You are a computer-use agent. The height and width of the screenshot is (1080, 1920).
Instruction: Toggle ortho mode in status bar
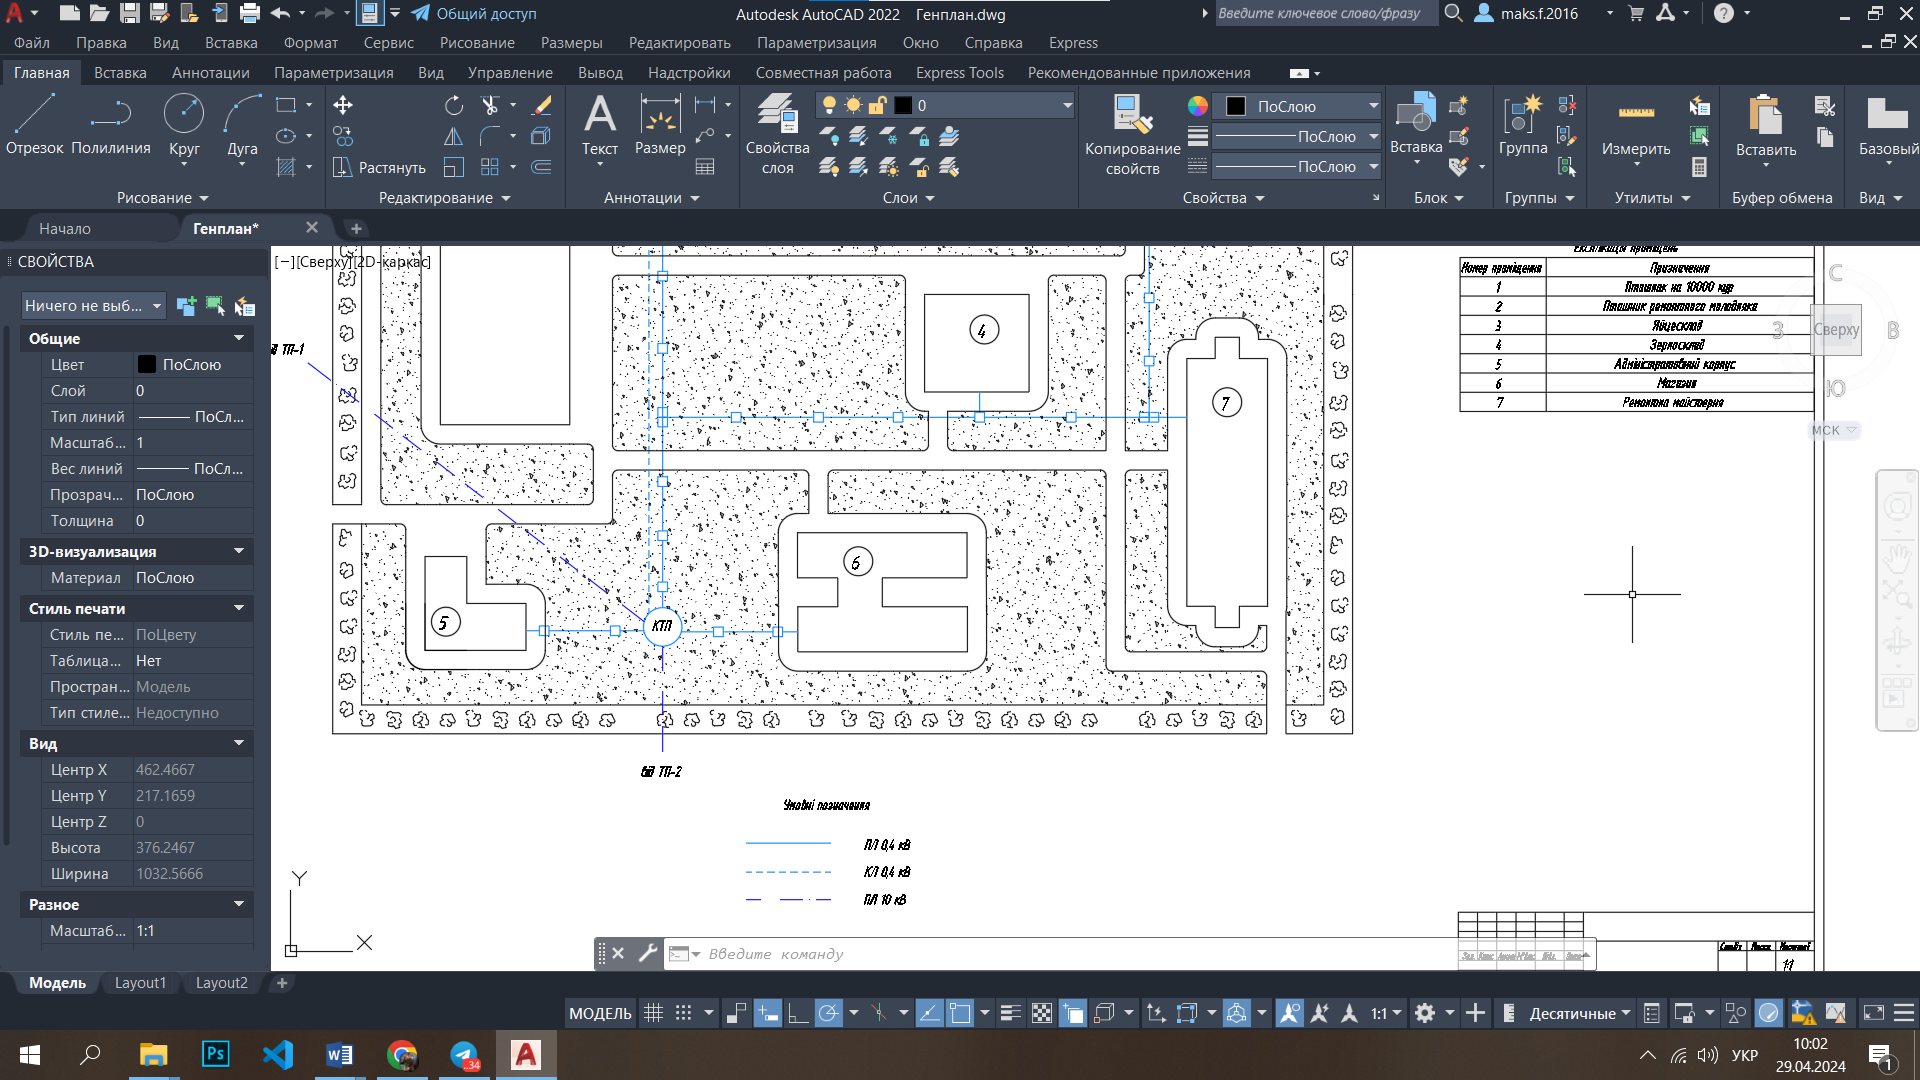pos(797,1013)
